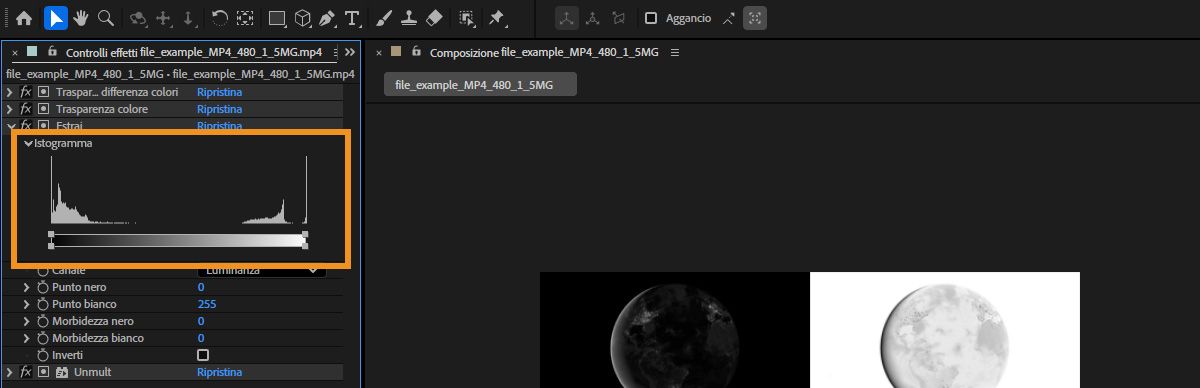Image resolution: width=1200 pixels, height=388 pixels.
Task: Select the Roto Brush tool
Action: click(x=466, y=18)
